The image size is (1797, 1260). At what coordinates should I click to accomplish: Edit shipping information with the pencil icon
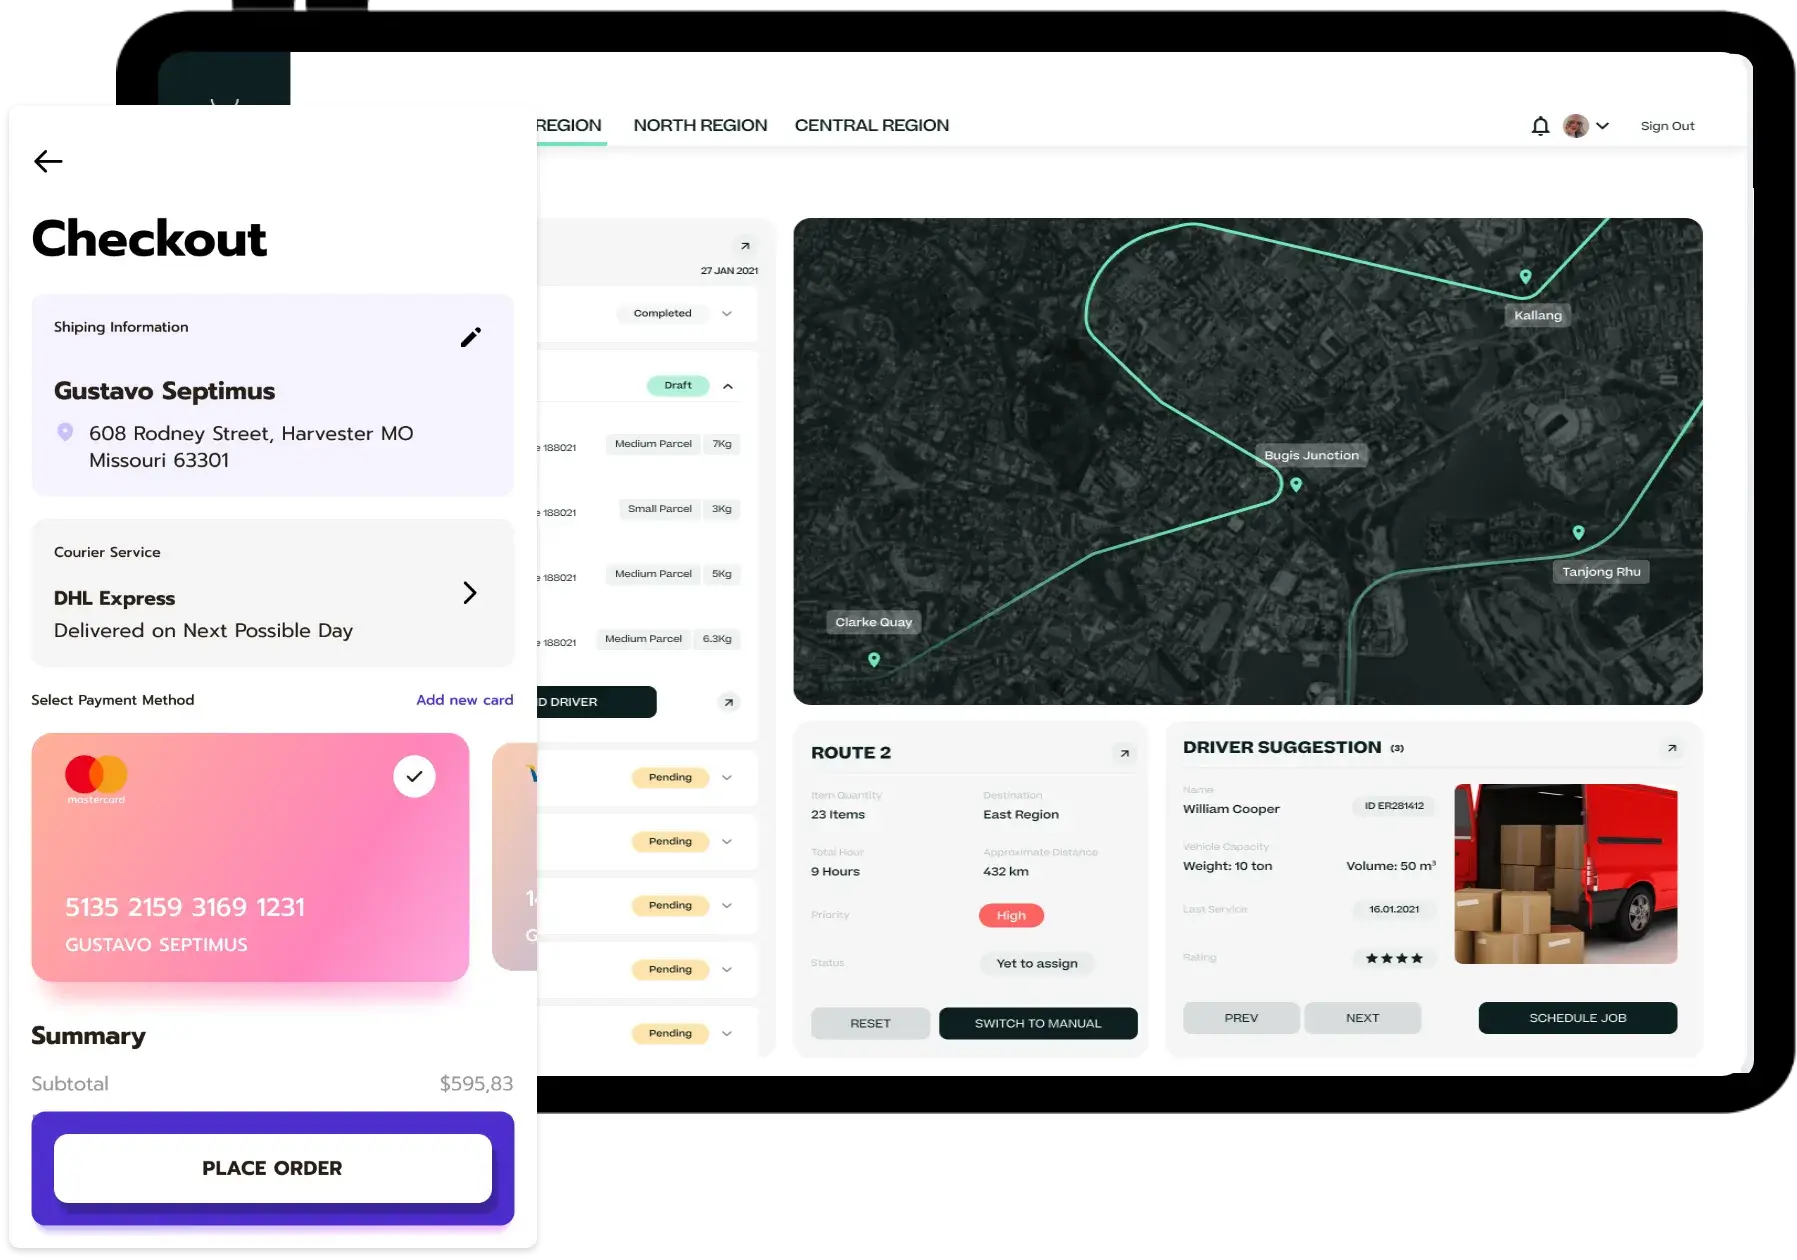click(x=471, y=337)
